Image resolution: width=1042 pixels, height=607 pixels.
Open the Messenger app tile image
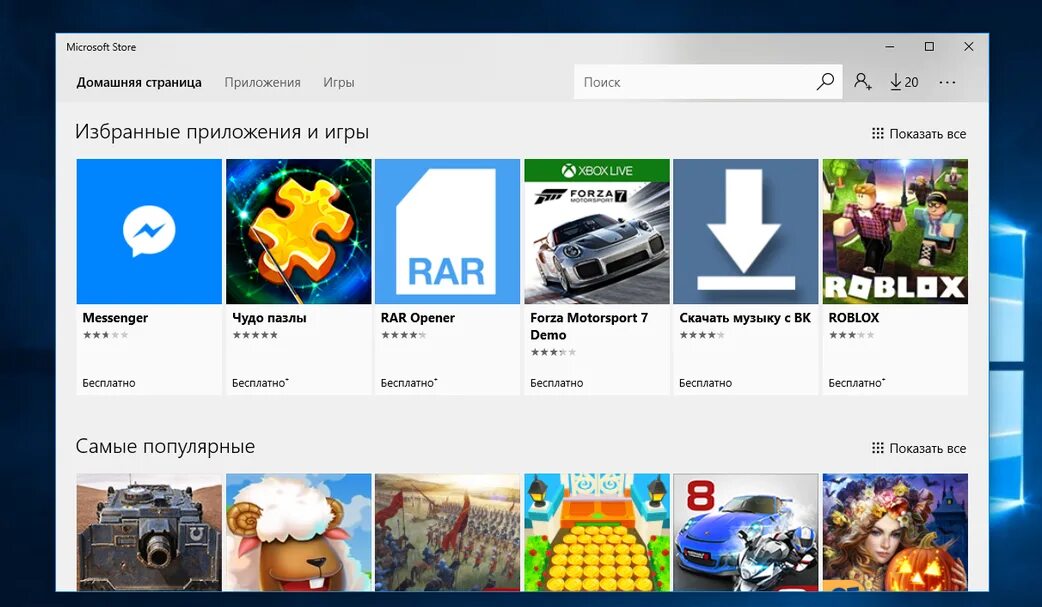(x=149, y=231)
